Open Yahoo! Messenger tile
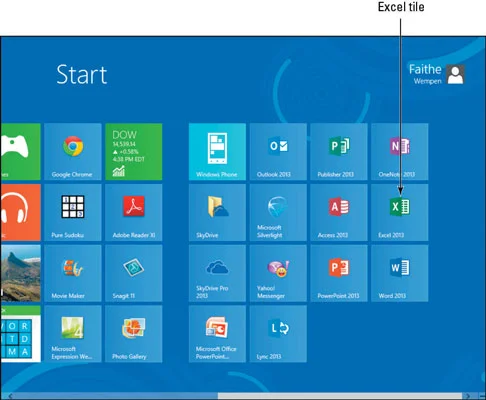 278,273
